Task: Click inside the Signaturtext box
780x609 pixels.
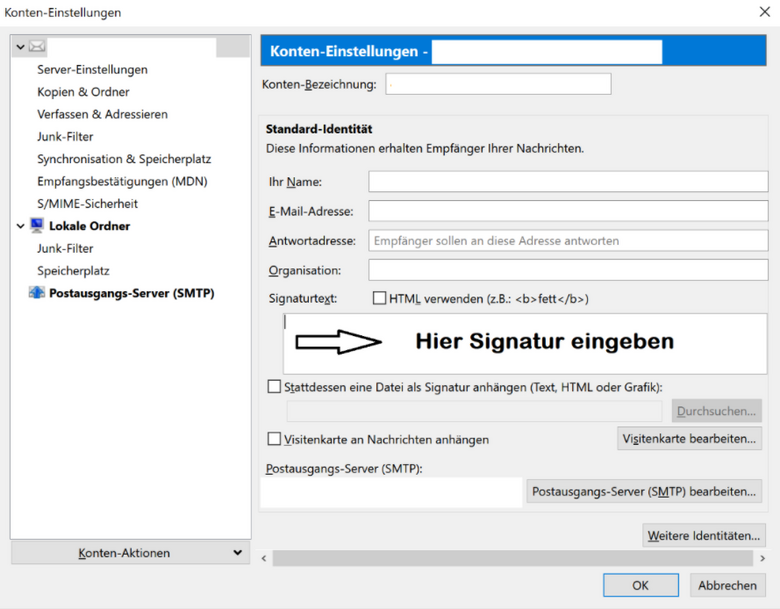Action: (525, 343)
